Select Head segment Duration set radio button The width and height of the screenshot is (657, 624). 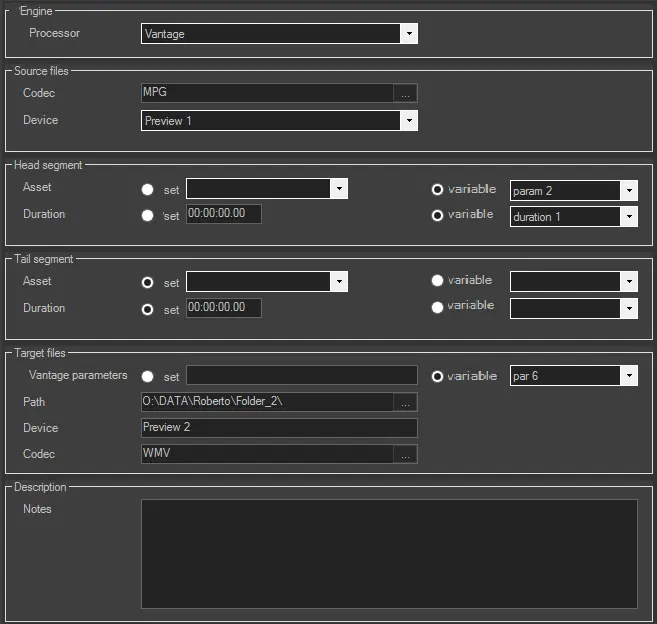click(148, 215)
